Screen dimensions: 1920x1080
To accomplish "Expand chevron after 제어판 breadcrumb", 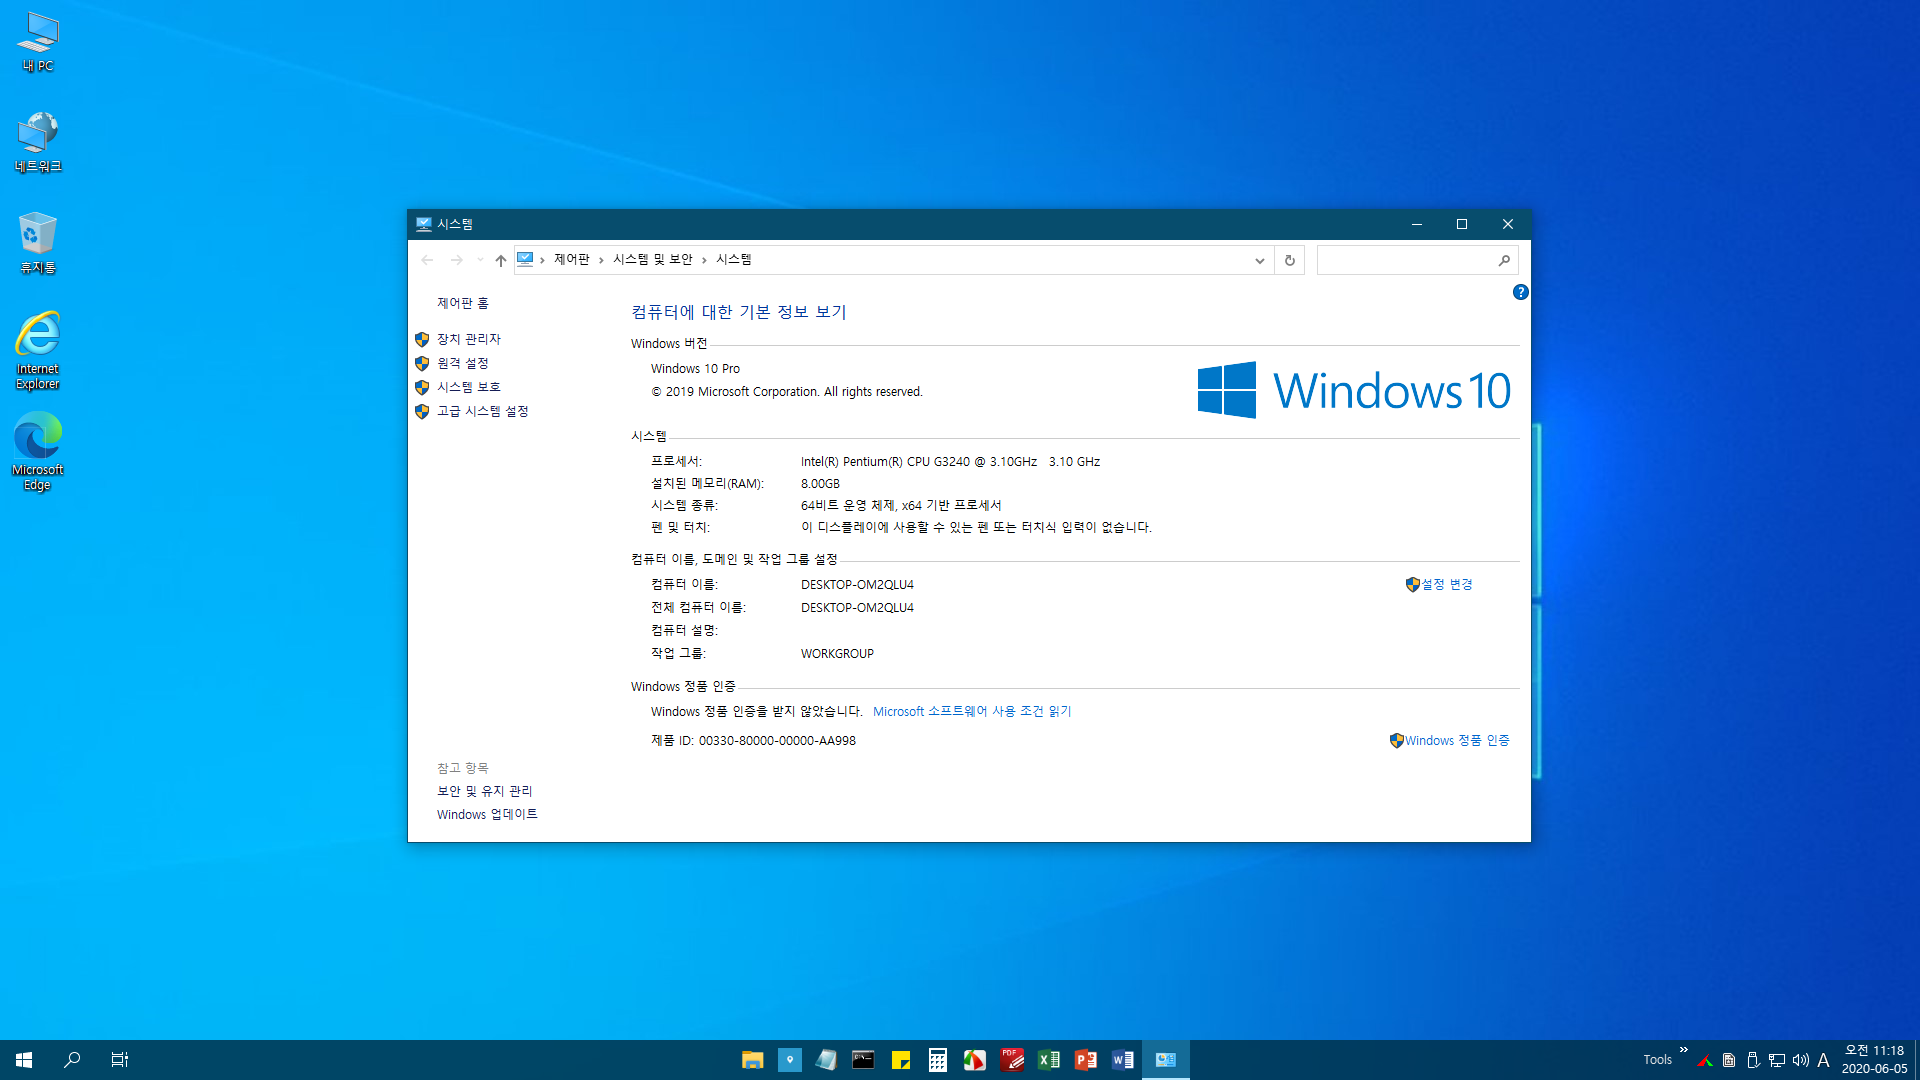I will point(601,260).
